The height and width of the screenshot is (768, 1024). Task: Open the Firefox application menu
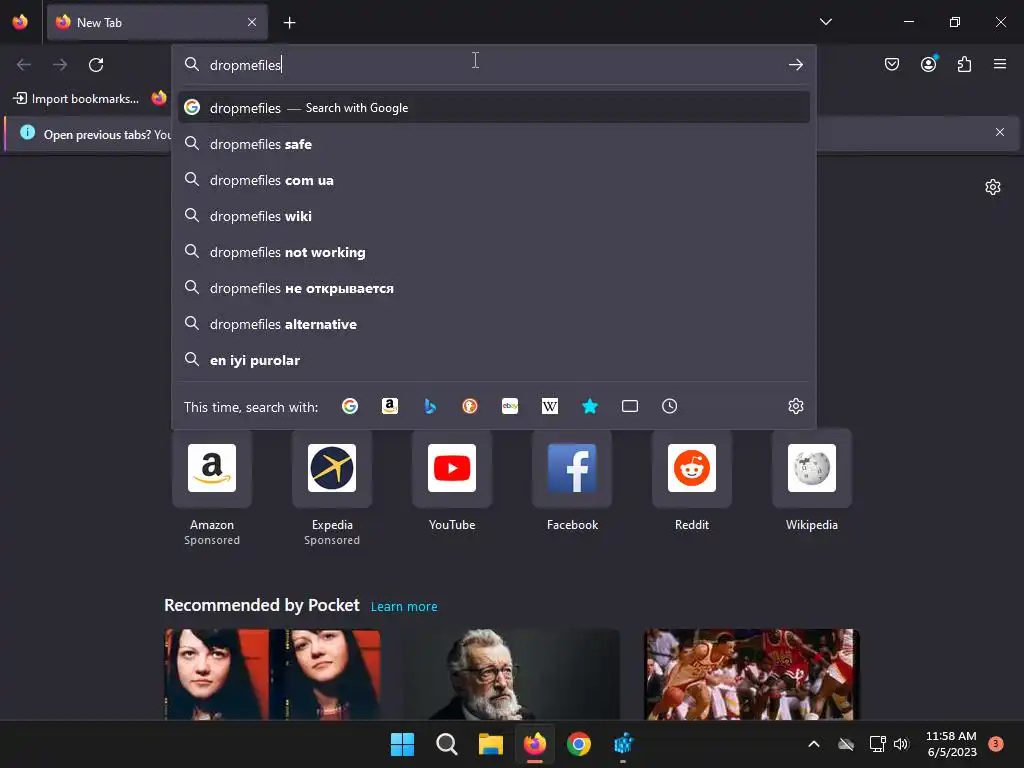[x=999, y=64]
